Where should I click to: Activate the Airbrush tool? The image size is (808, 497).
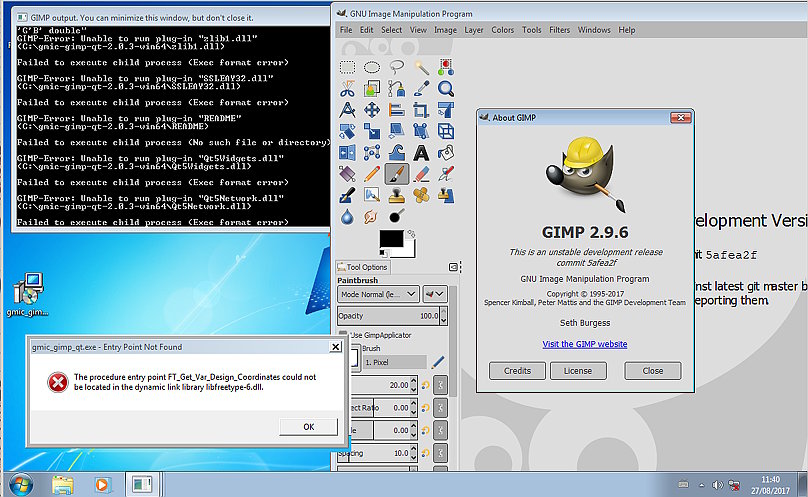(446, 174)
